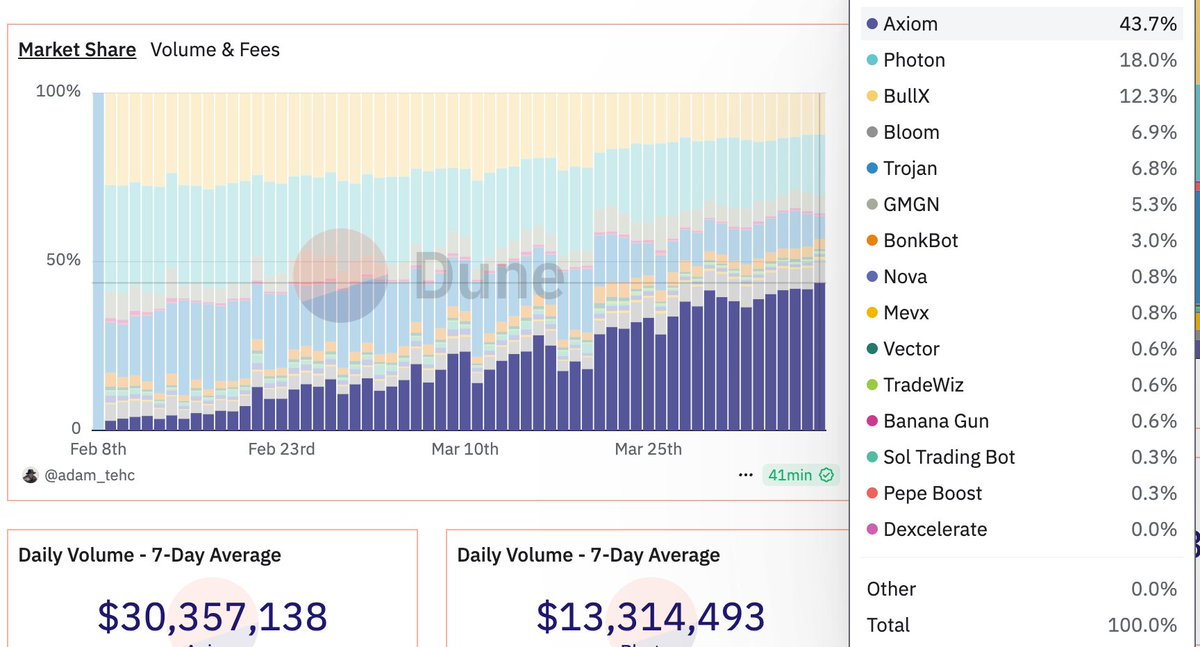Select the Sol Trading Bot legend entry
Screen dimensions: 1200x647
[x=1021, y=457]
